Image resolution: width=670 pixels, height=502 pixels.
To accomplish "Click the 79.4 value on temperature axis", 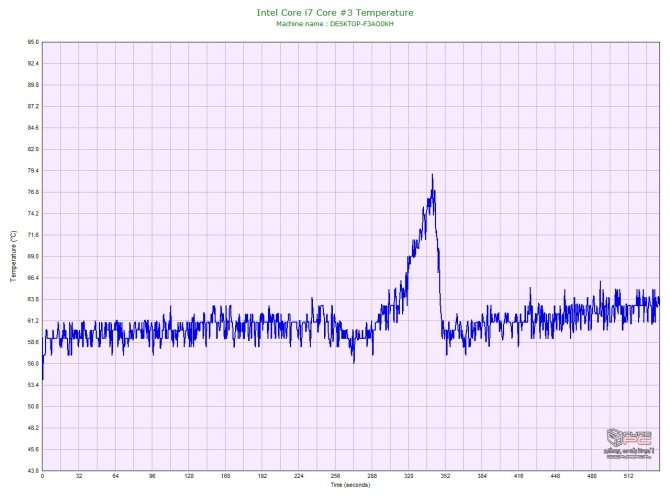I will point(33,171).
